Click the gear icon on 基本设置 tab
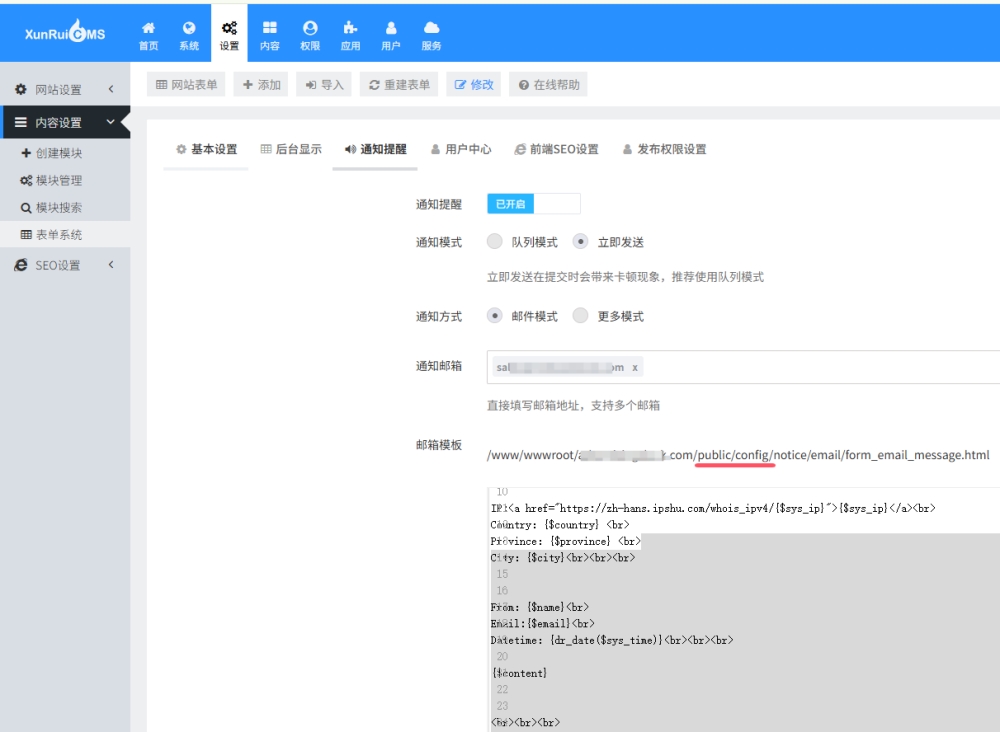 coord(181,149)
